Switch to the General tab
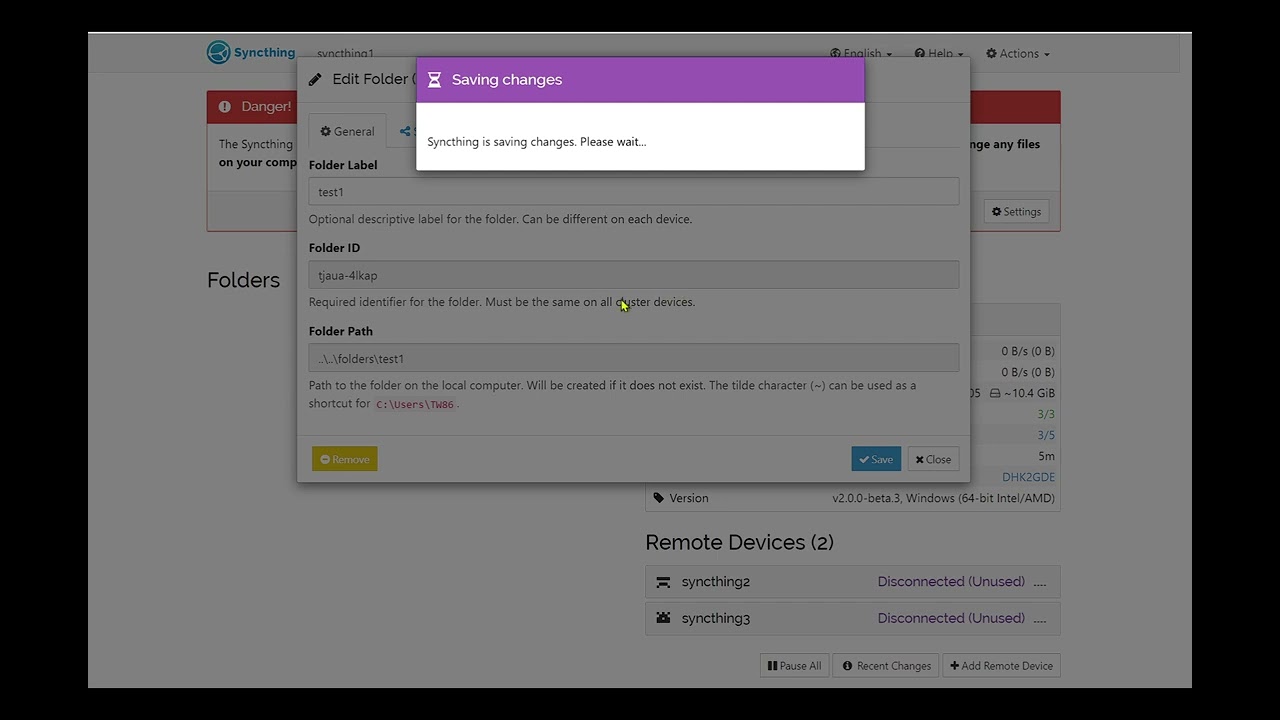Image resolution: width=1280 pixels, height=720 pixels. click(347, 131)
